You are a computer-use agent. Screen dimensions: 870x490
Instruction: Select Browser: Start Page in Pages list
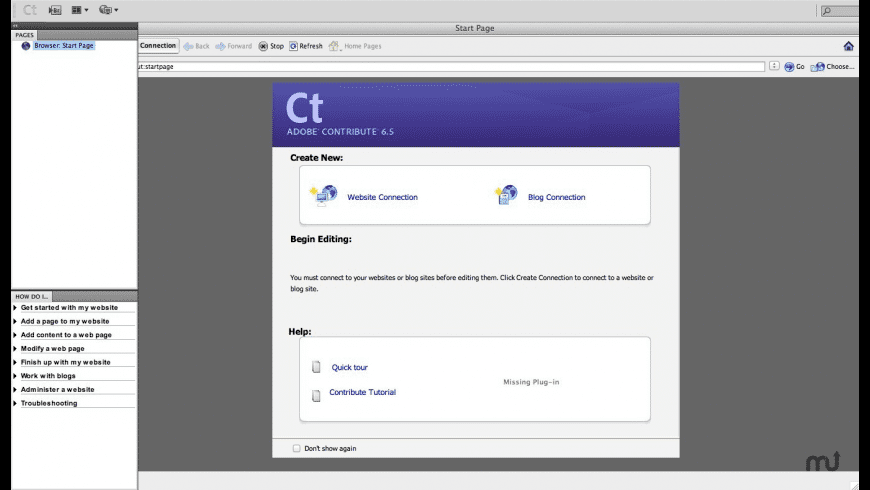click(64, 46)
